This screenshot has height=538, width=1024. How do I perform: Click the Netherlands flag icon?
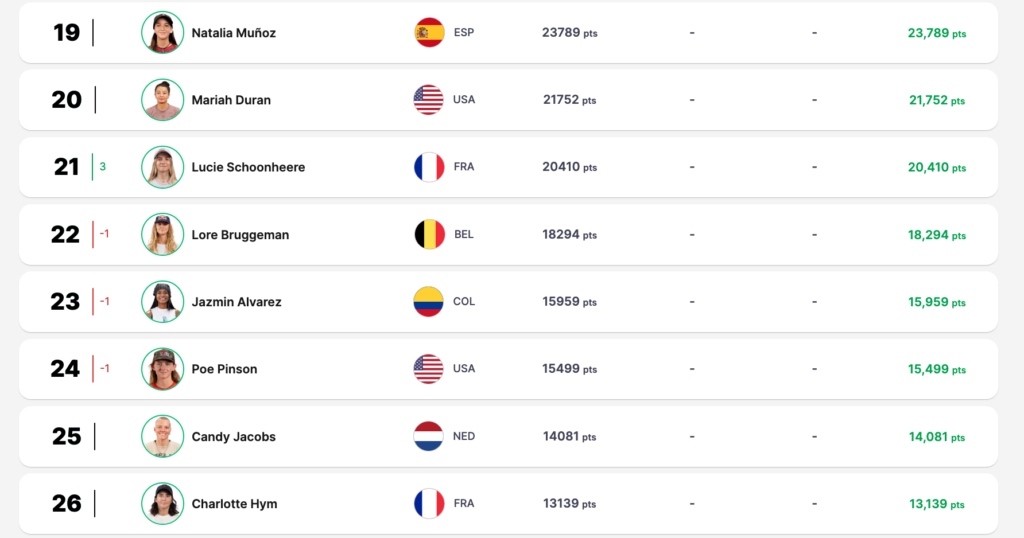coord(429,436)
